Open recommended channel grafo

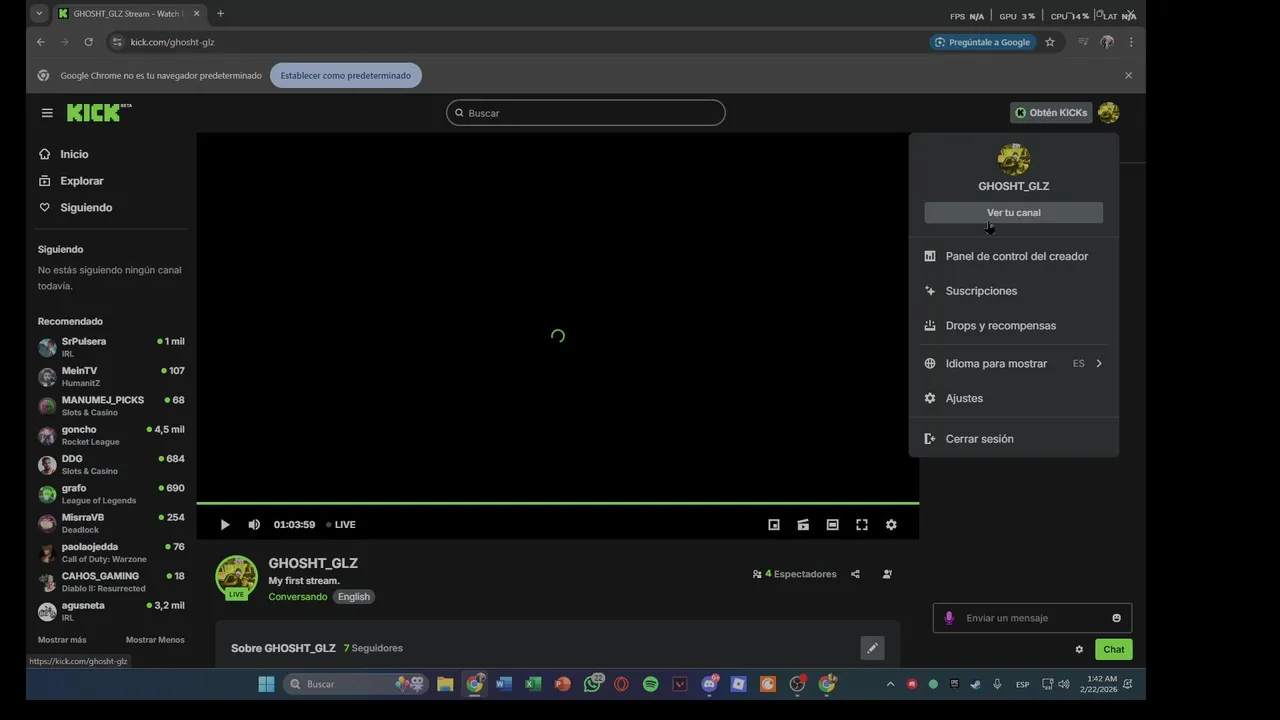pyautogui.click(x=111, y=494)
